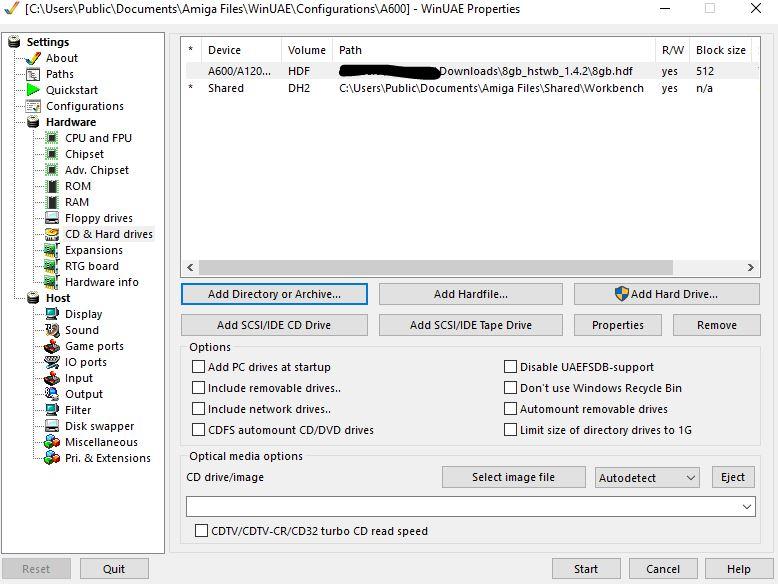Start the emulation
778x584 pixels.
586,569
